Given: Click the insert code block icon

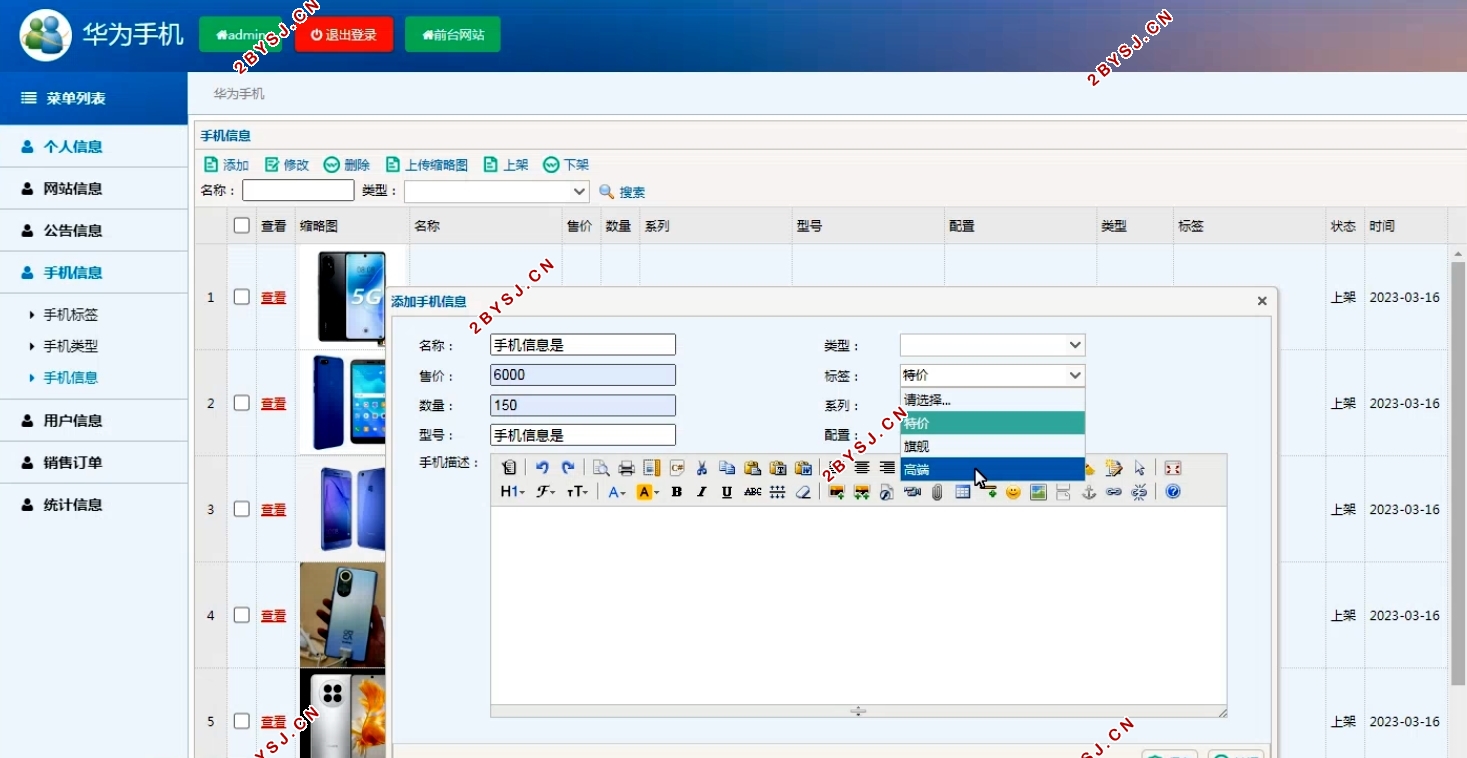Looking at the screenshot, I should [677, 467].
